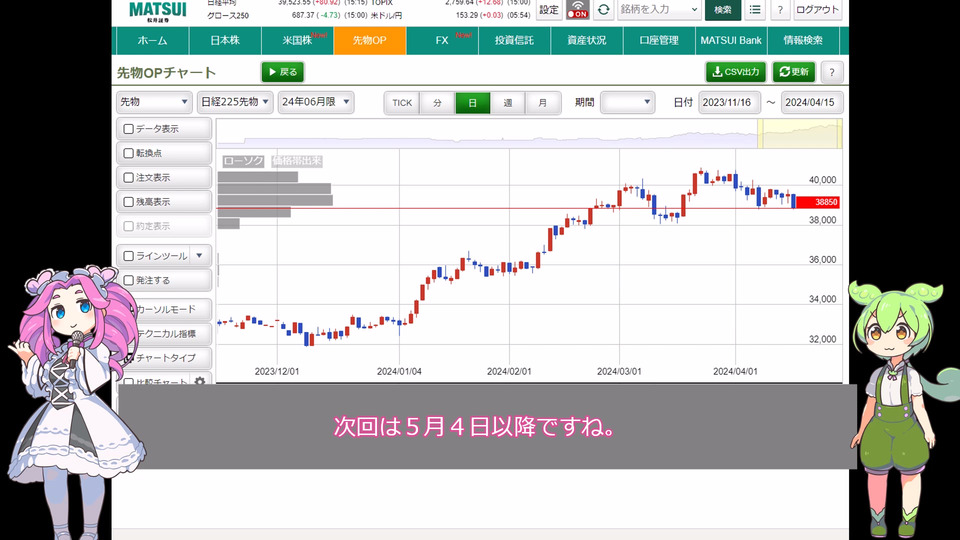Screen dimensions: 960x540
Task: Click the ログアウト button
Action: (x=817, y=9)
